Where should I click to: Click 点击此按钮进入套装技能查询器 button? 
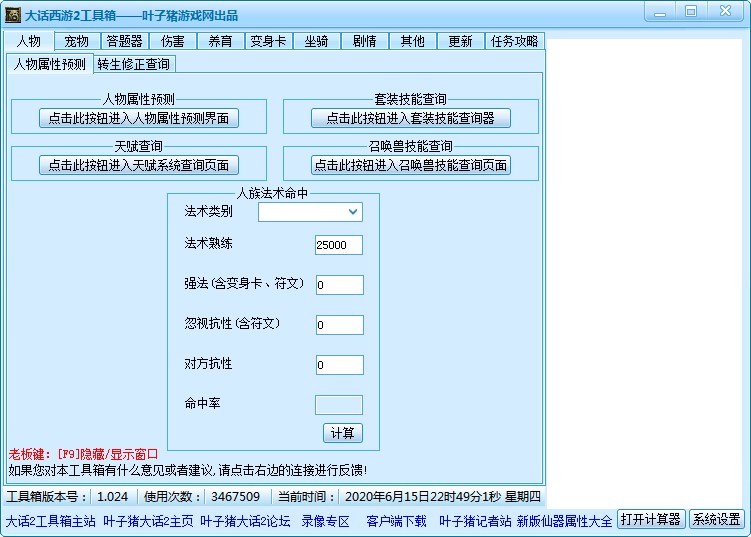point(410,118)
